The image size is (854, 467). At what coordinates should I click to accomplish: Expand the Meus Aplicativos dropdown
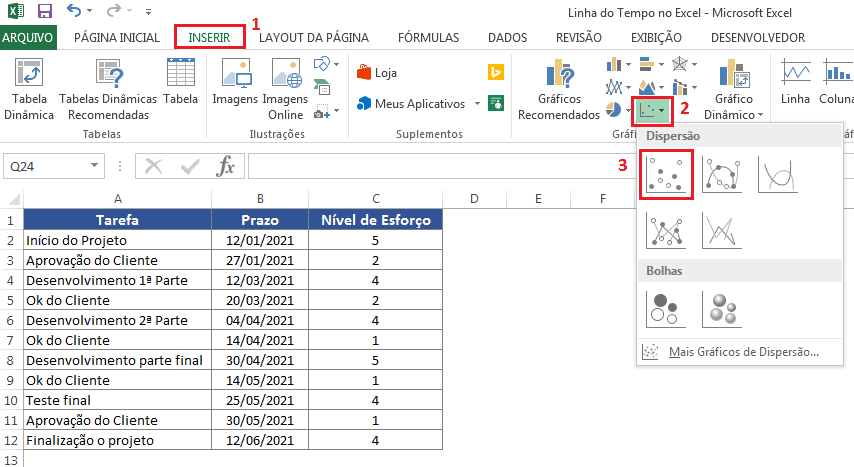coord(477,103)
